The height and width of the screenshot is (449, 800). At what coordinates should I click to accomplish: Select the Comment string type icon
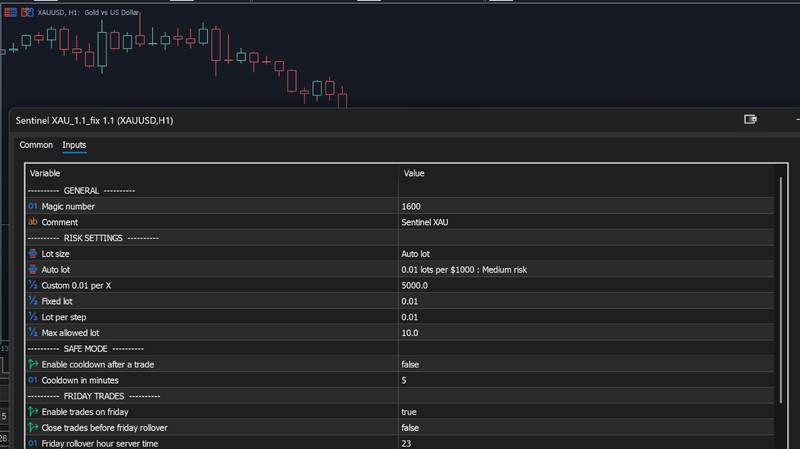tap(33, 222)
